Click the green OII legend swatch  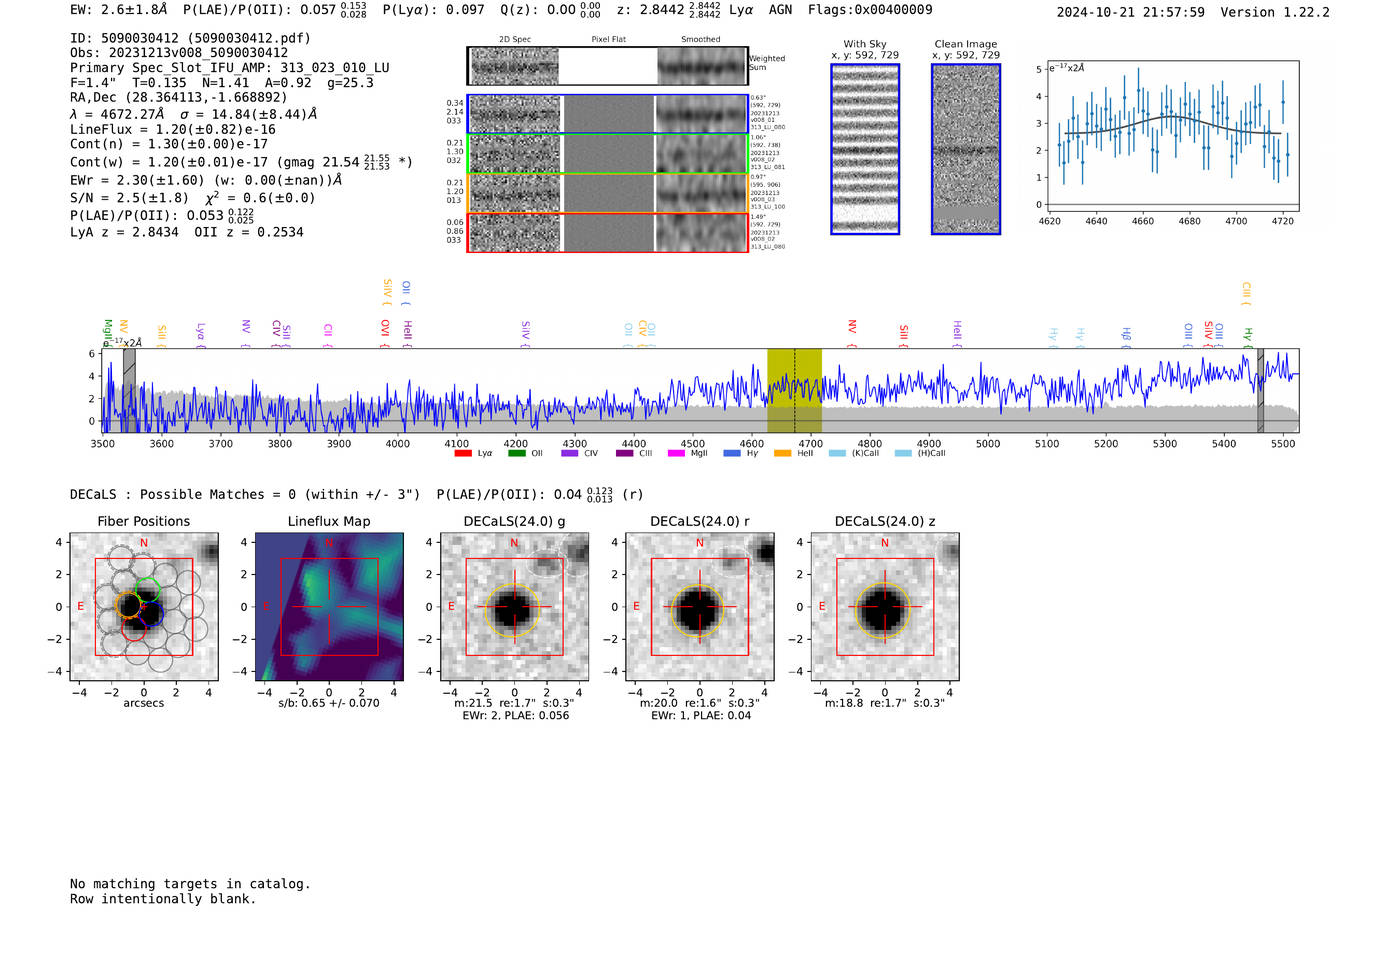(516, 454)
